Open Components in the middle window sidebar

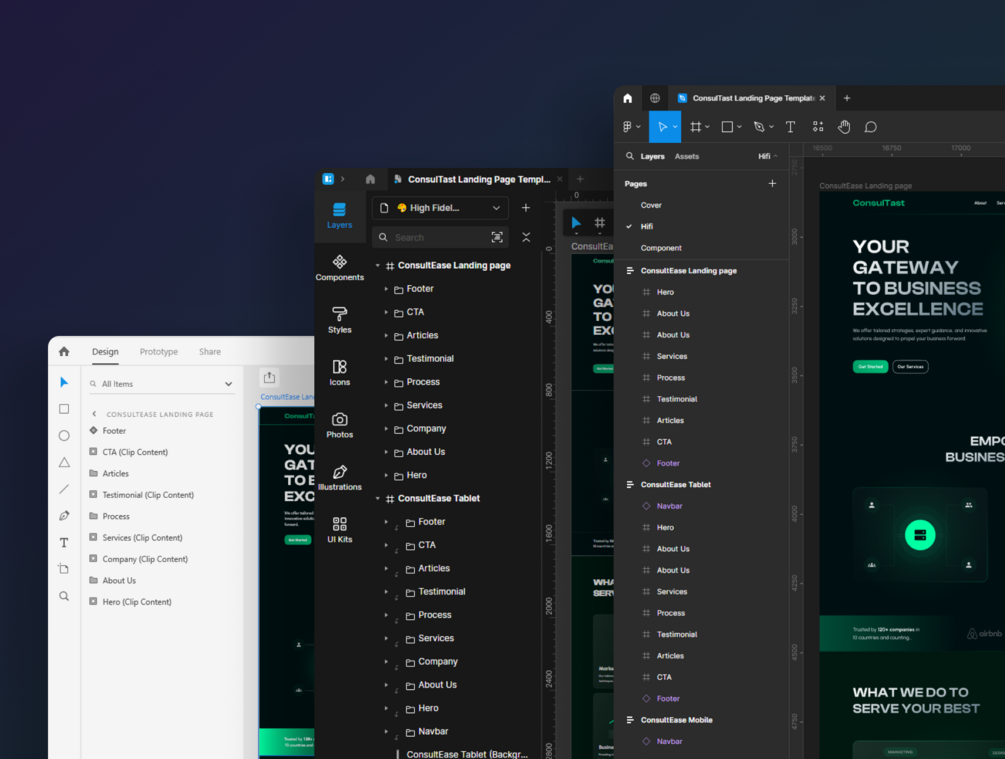[x=340, y=268]
